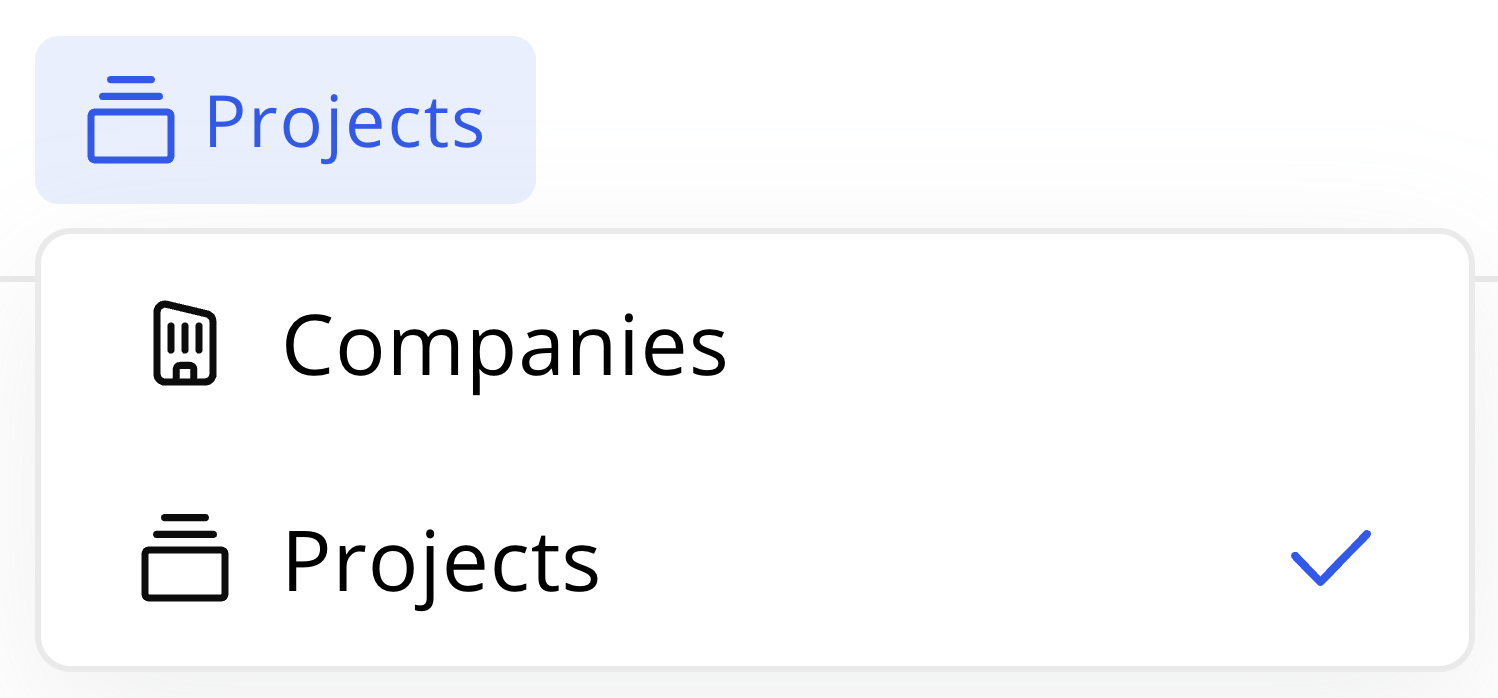Switch the view to Companies
Screen dimensions: 1498x698
504,345
